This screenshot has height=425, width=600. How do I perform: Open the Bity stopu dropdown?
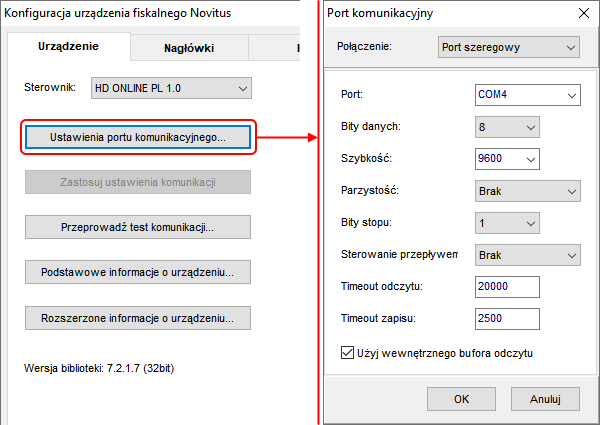point(507,223)
